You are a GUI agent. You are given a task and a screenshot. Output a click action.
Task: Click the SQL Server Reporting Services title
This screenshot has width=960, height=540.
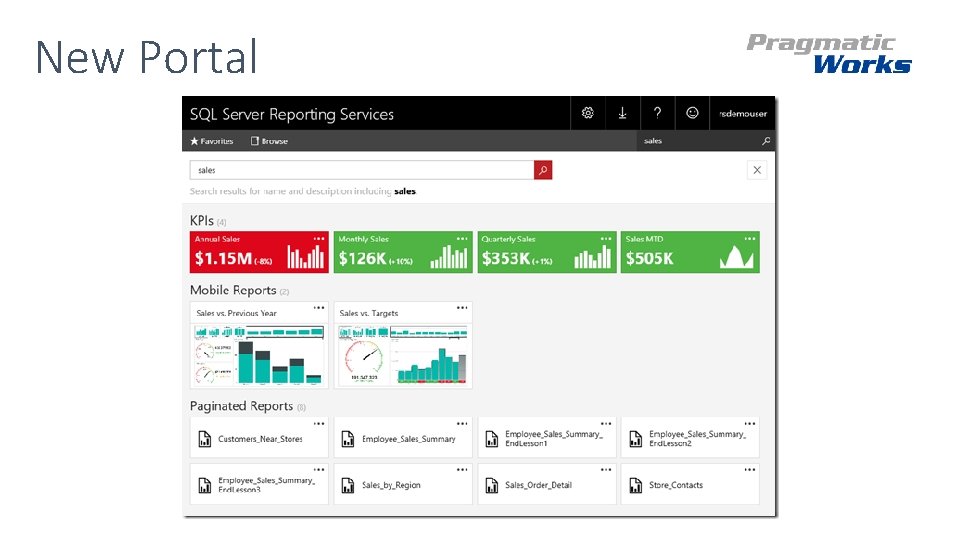tap(291, 114)
